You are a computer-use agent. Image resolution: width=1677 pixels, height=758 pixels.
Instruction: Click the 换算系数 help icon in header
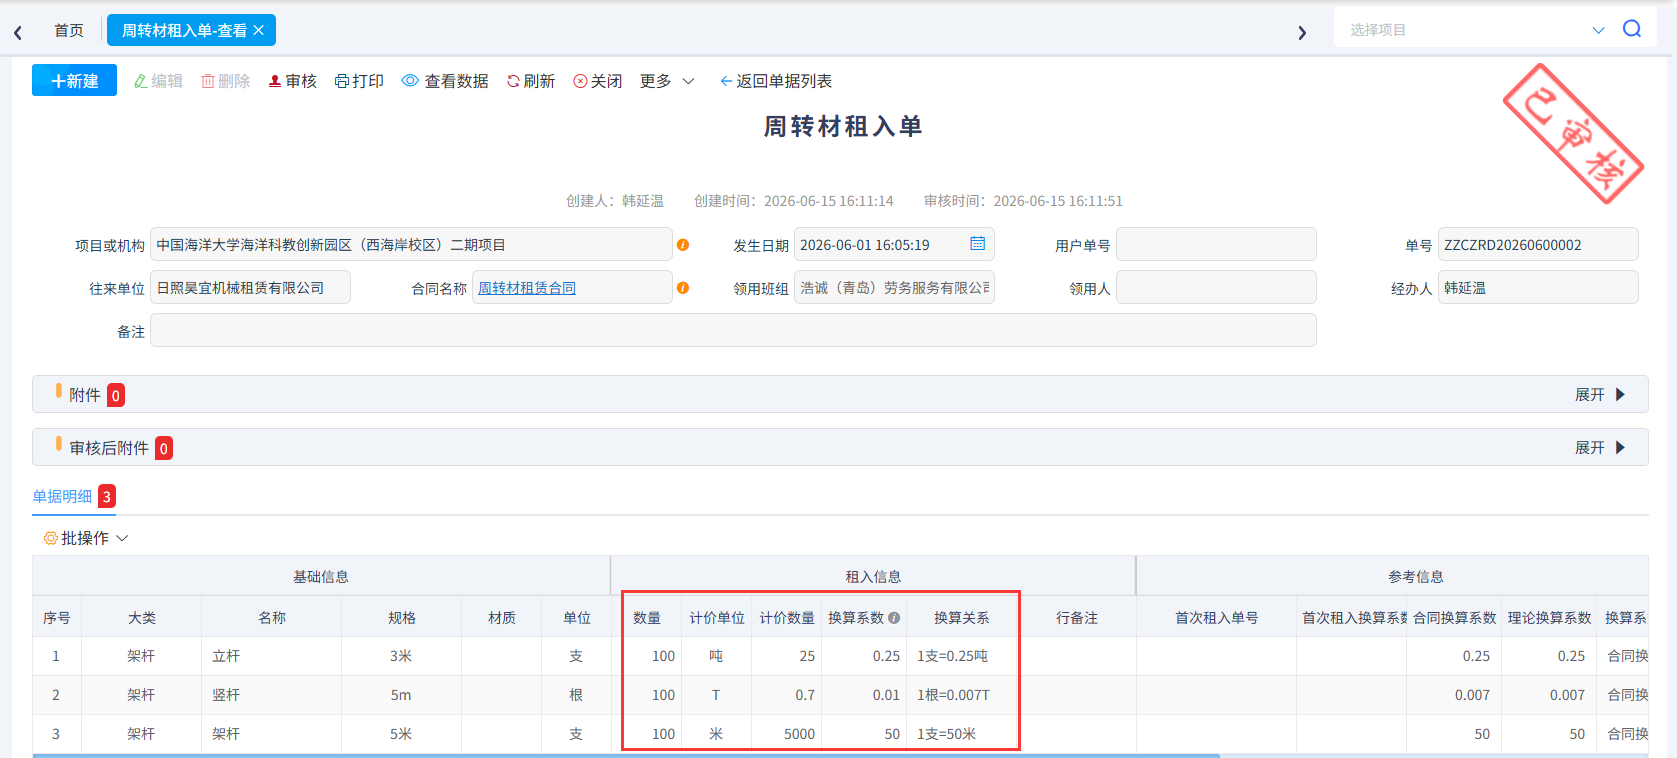[x=894, y=618]
